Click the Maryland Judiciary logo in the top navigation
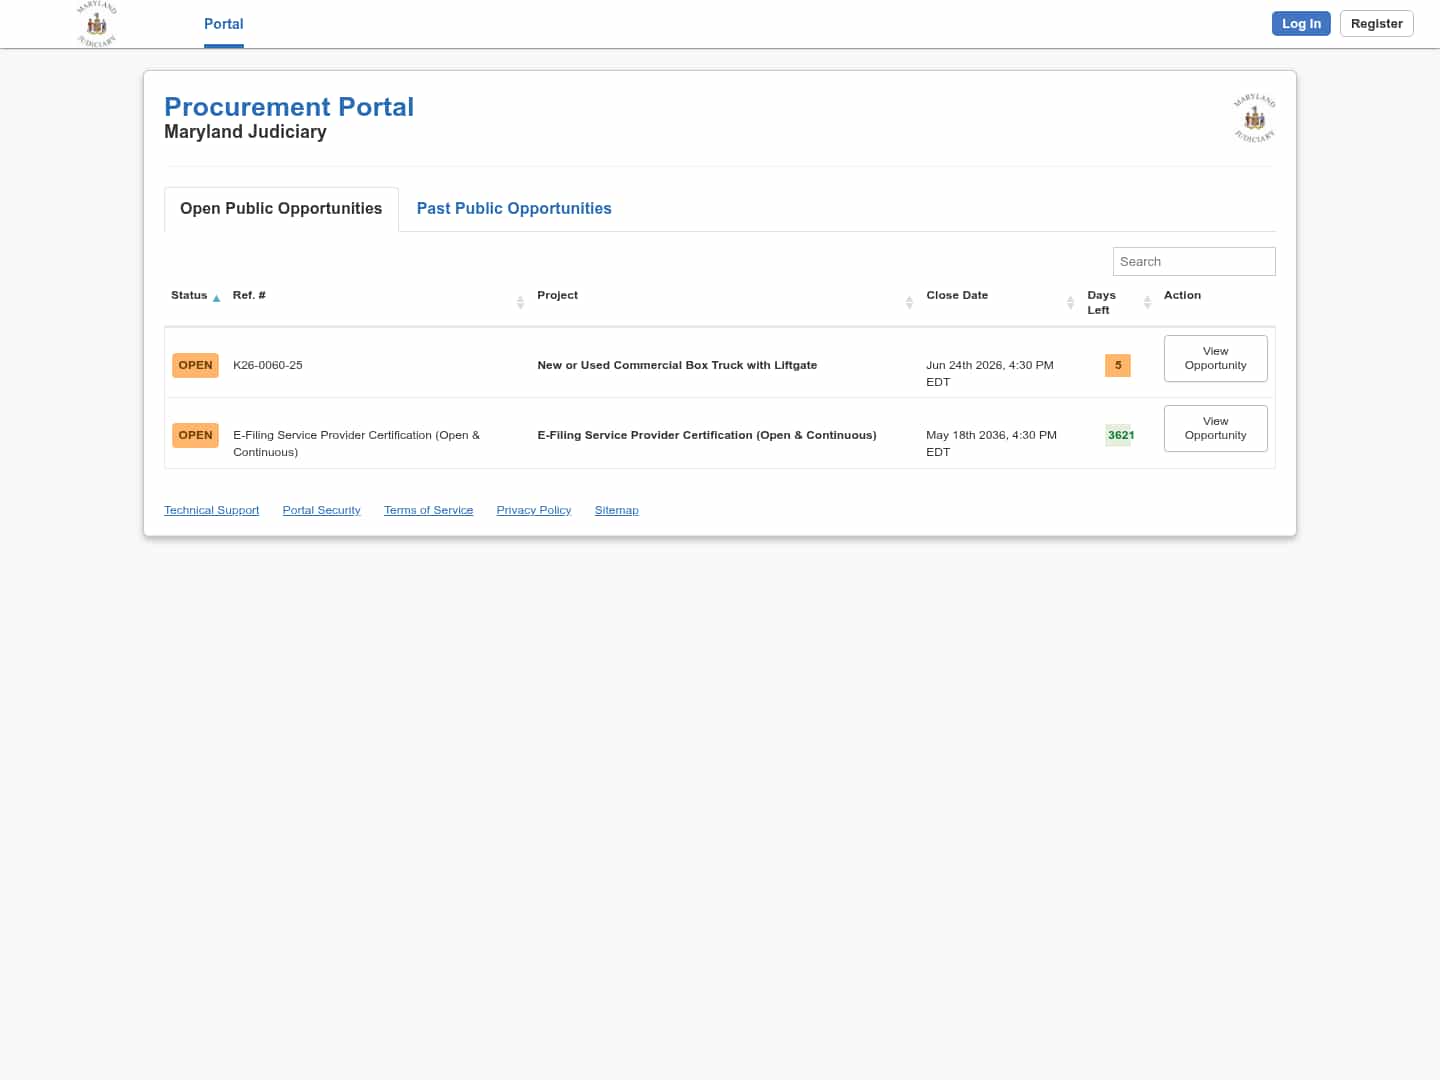The width and height of the screenshot is (1440, 1080). click(x=97, y=24)
